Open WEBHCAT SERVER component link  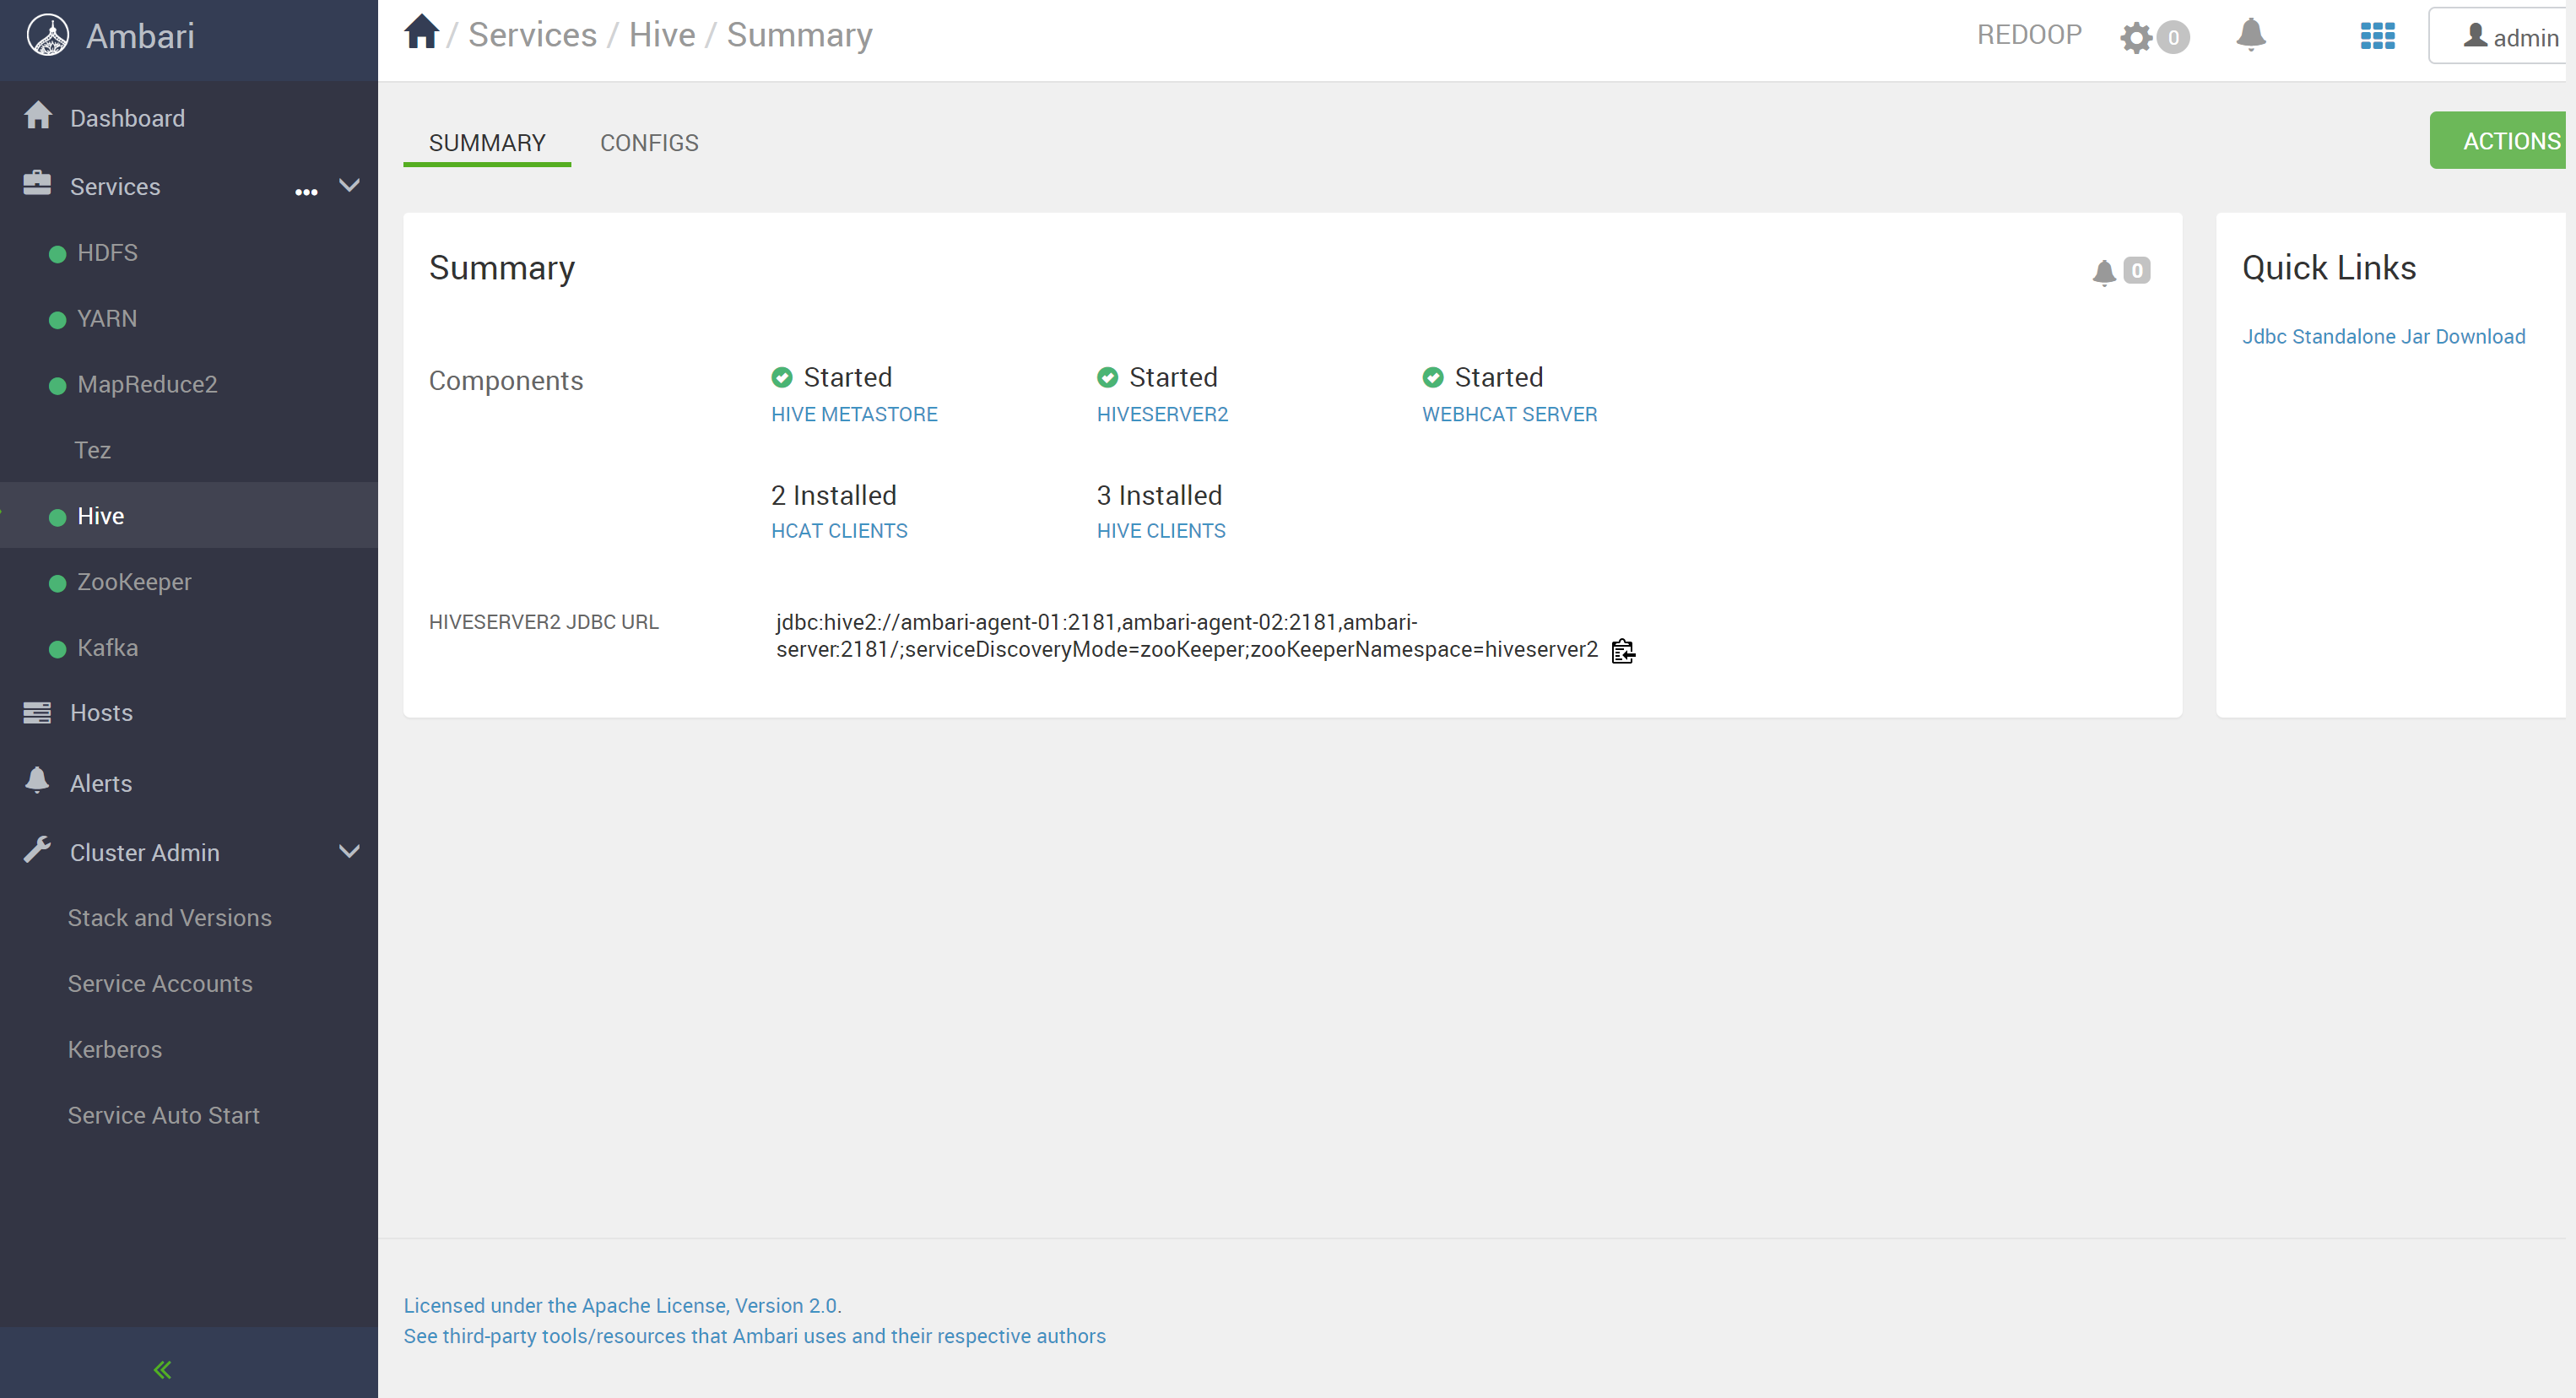pyautogui.click(x=1509, y=414)
